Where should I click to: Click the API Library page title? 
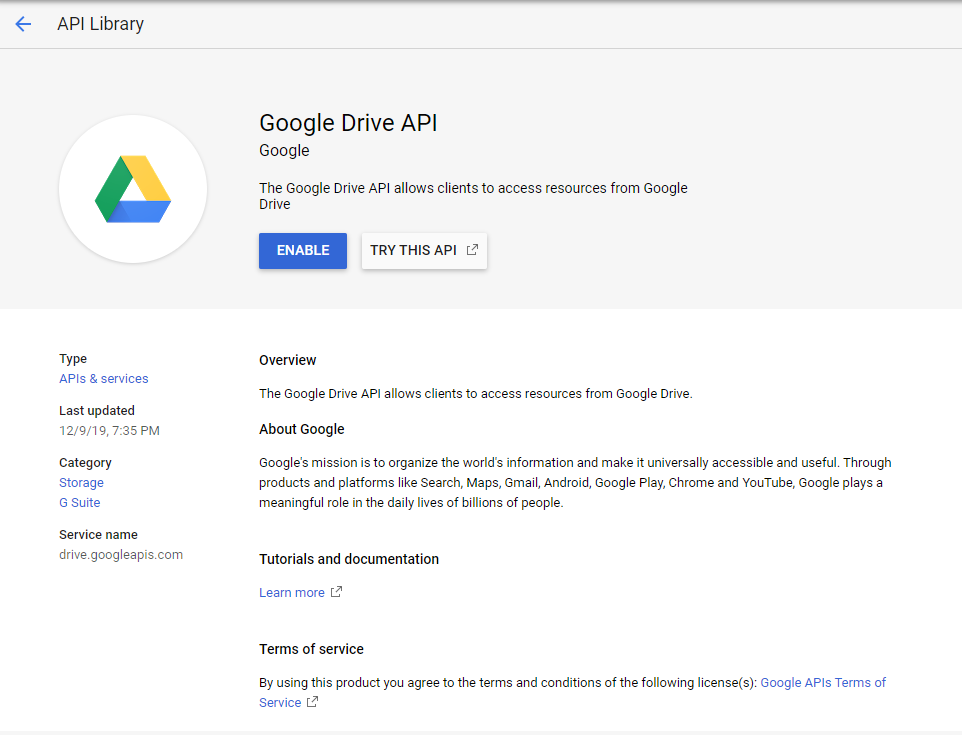[x=100, y=24]
